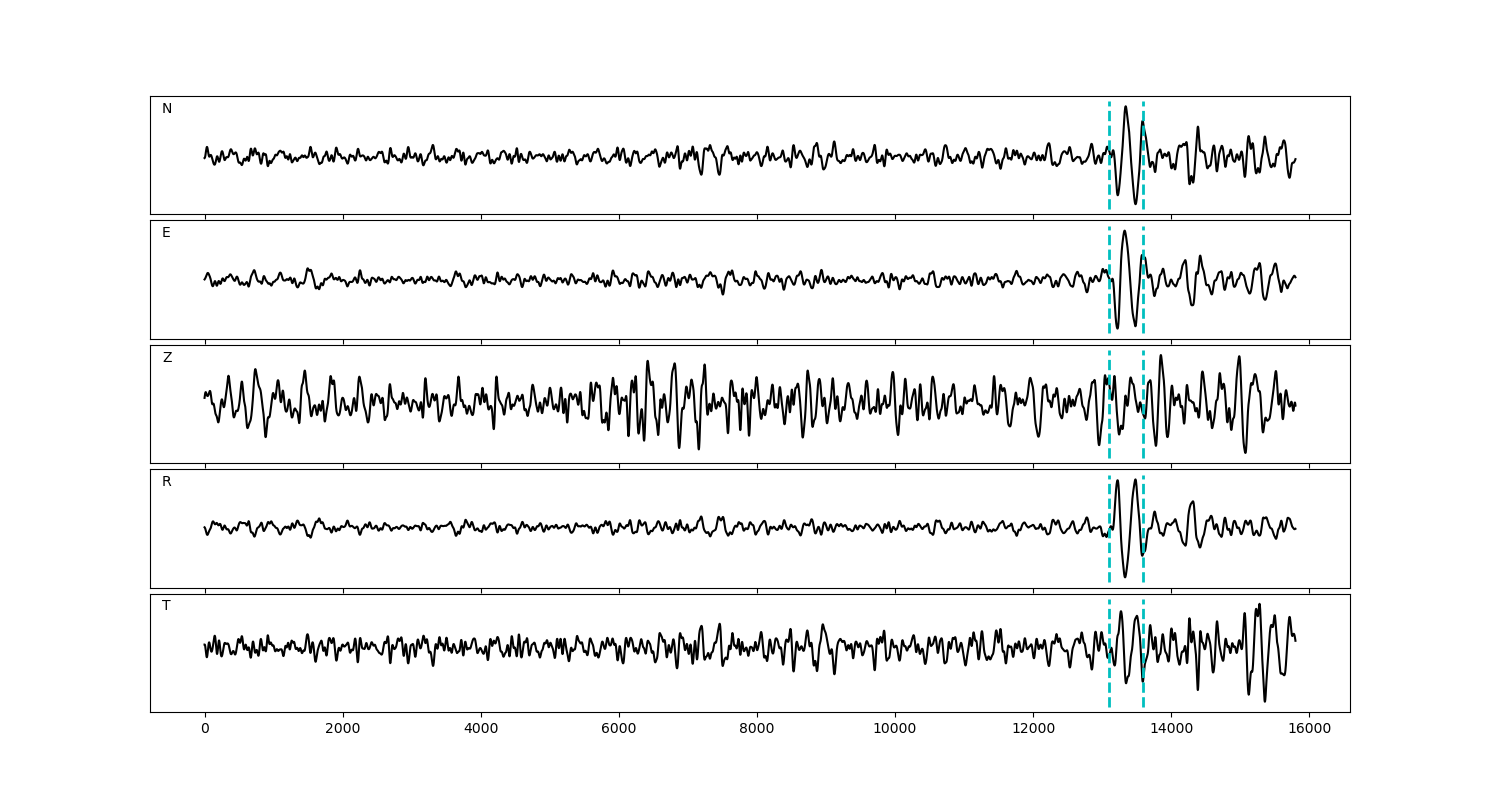Viewport: 1500px width, 800px height.
Task: Select the Z panel label
Action: tap(167, 358)
